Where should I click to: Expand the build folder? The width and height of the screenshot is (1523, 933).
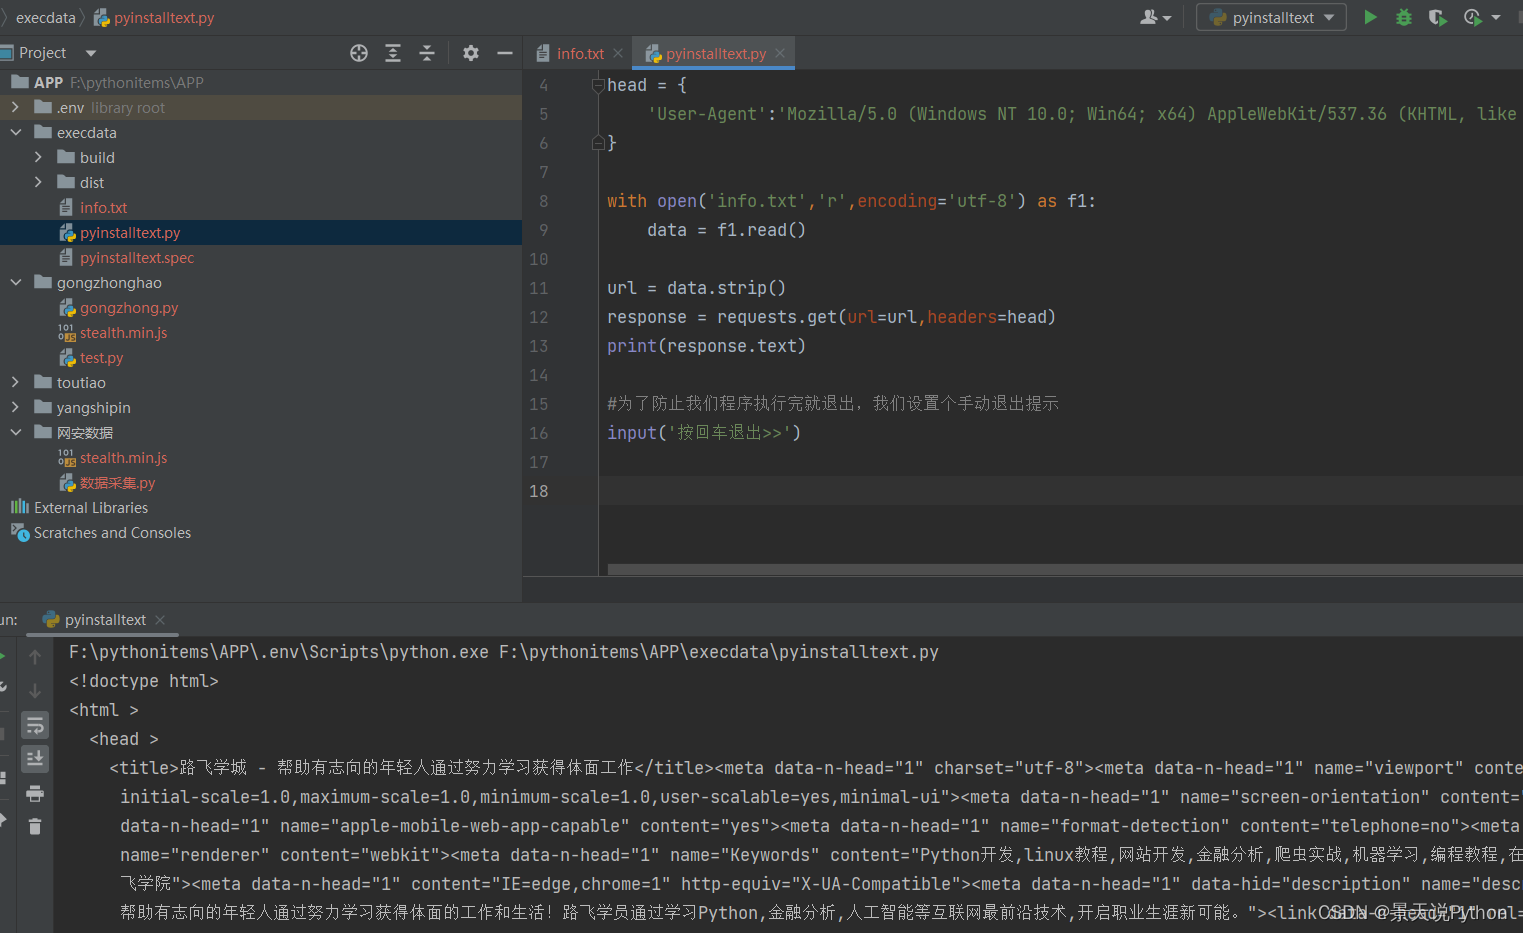(38, 157)
